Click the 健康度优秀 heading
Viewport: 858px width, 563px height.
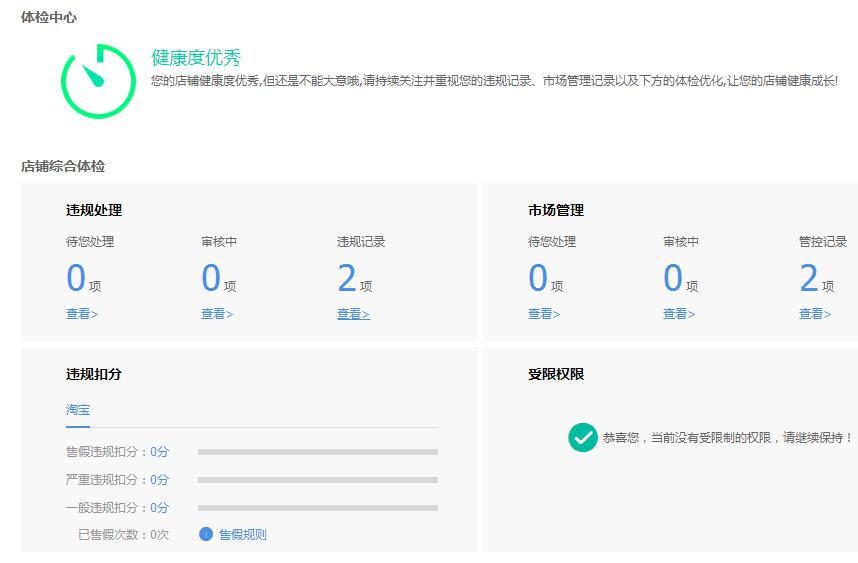click(196, 58)
